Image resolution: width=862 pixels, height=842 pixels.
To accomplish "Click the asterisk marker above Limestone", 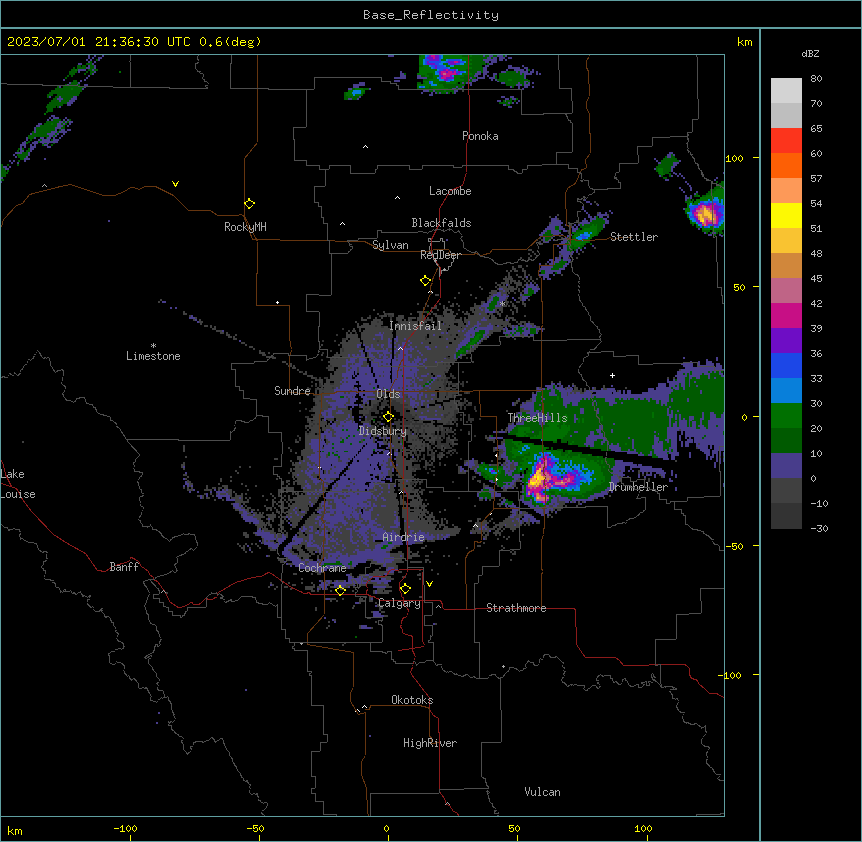I will (153, 345).
